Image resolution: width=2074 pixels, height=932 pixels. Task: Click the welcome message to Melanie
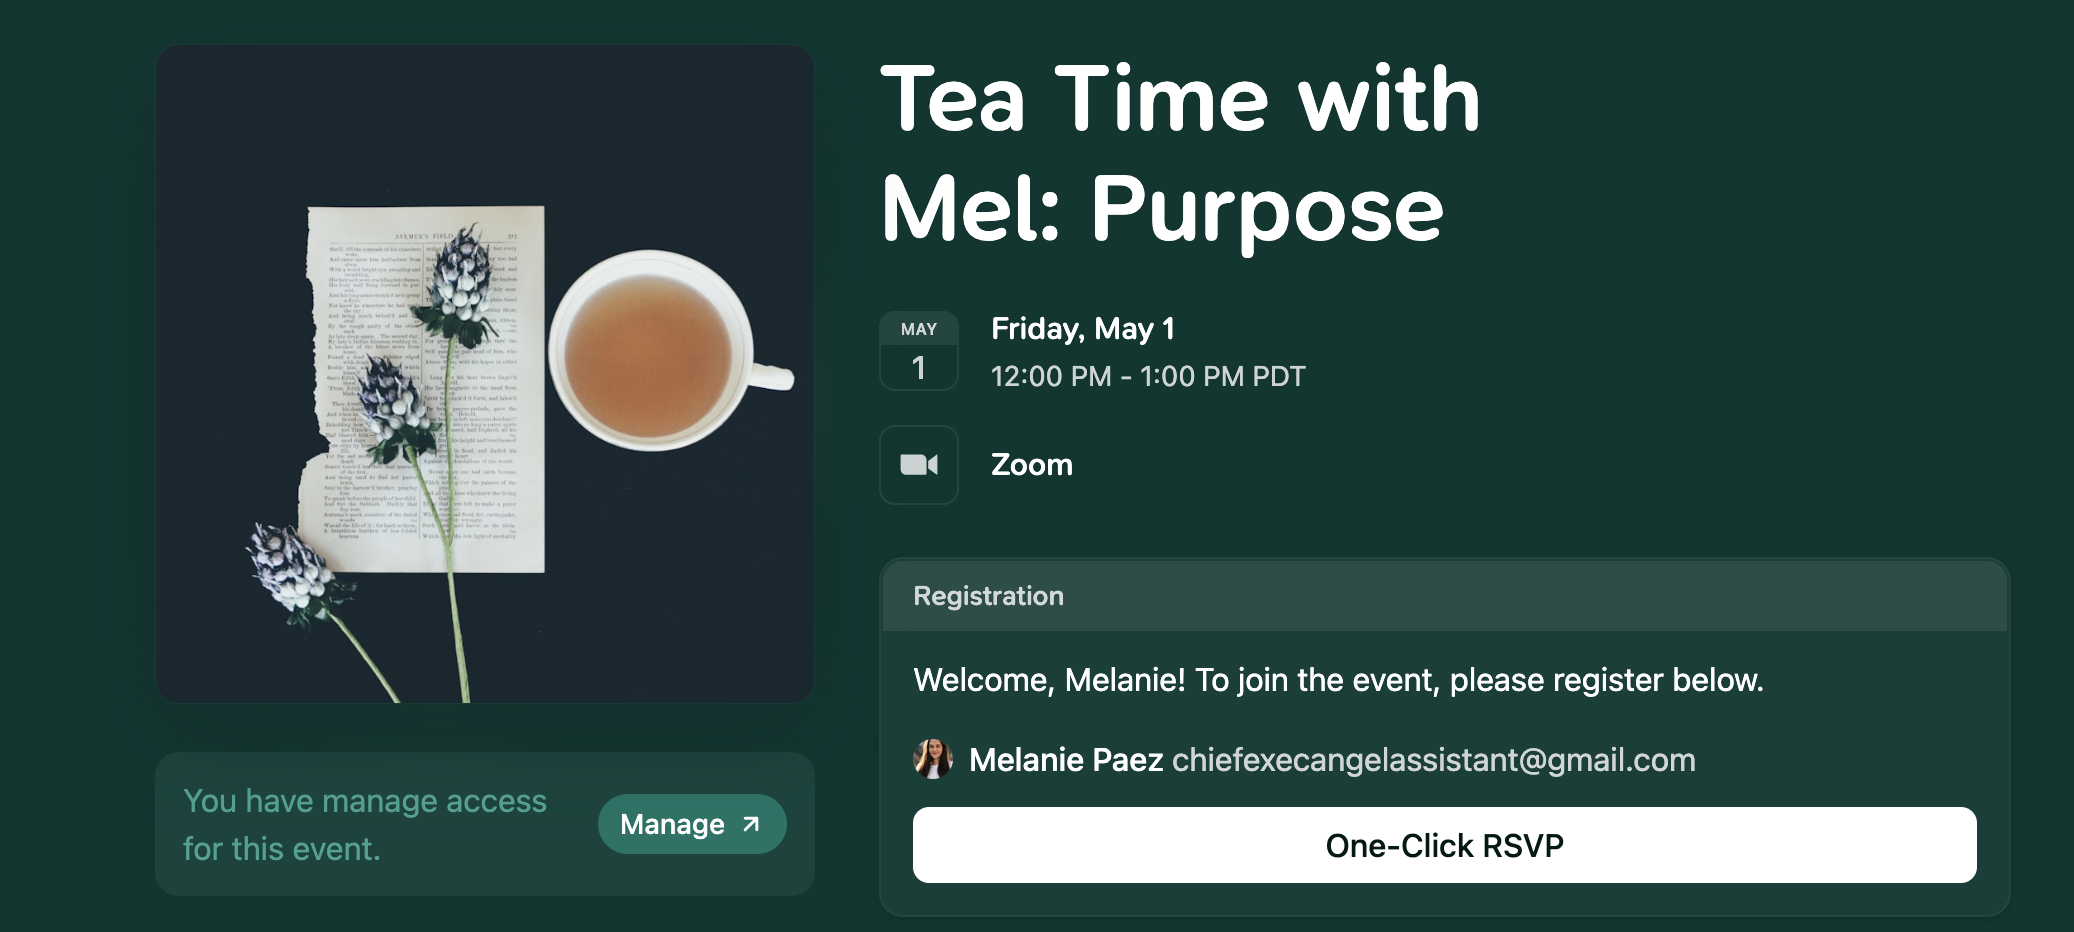tap(1338, 680)
